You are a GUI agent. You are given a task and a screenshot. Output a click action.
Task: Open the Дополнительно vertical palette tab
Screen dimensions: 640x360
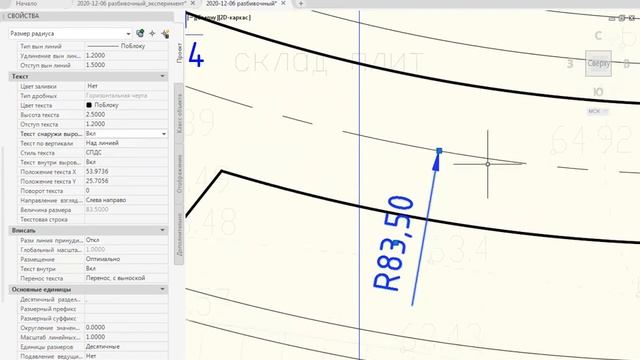coord(179,235)
